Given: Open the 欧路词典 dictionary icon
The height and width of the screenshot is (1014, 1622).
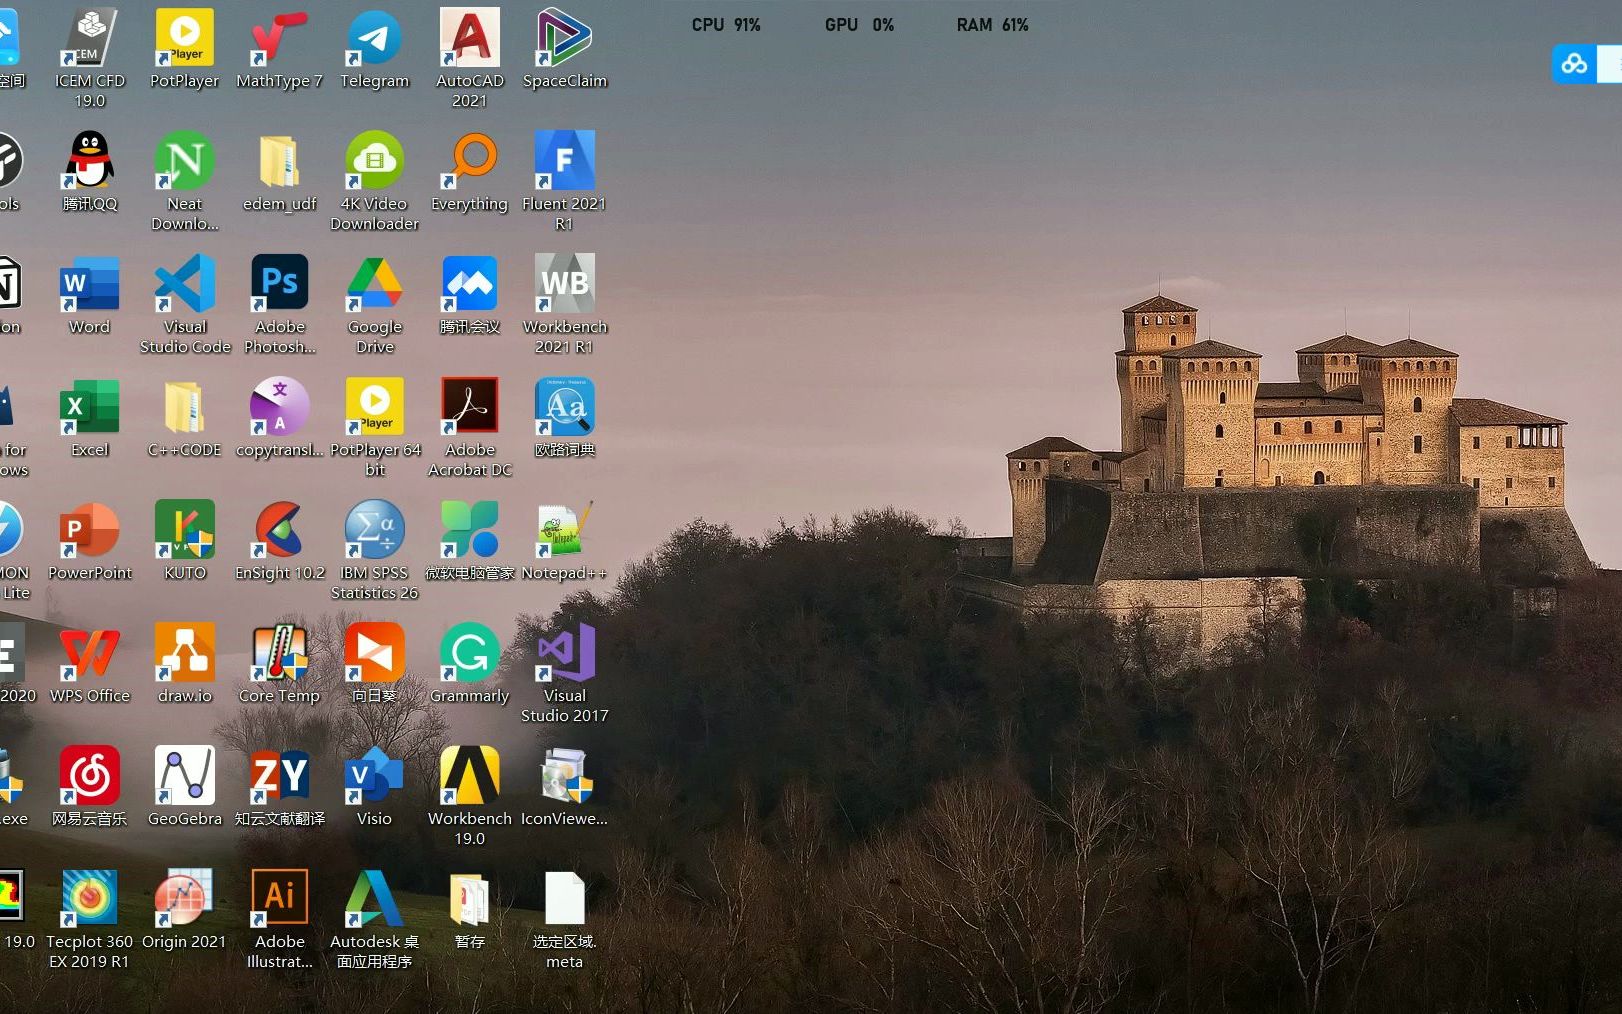Looking at the screenshot, I should tap(565, 417).
